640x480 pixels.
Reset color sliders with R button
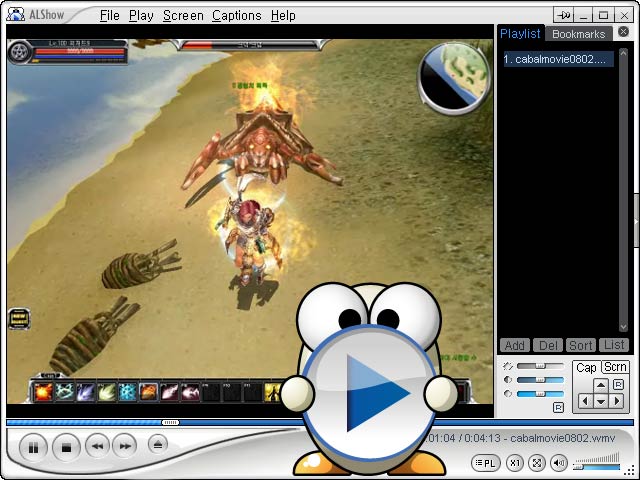[558, 407]
